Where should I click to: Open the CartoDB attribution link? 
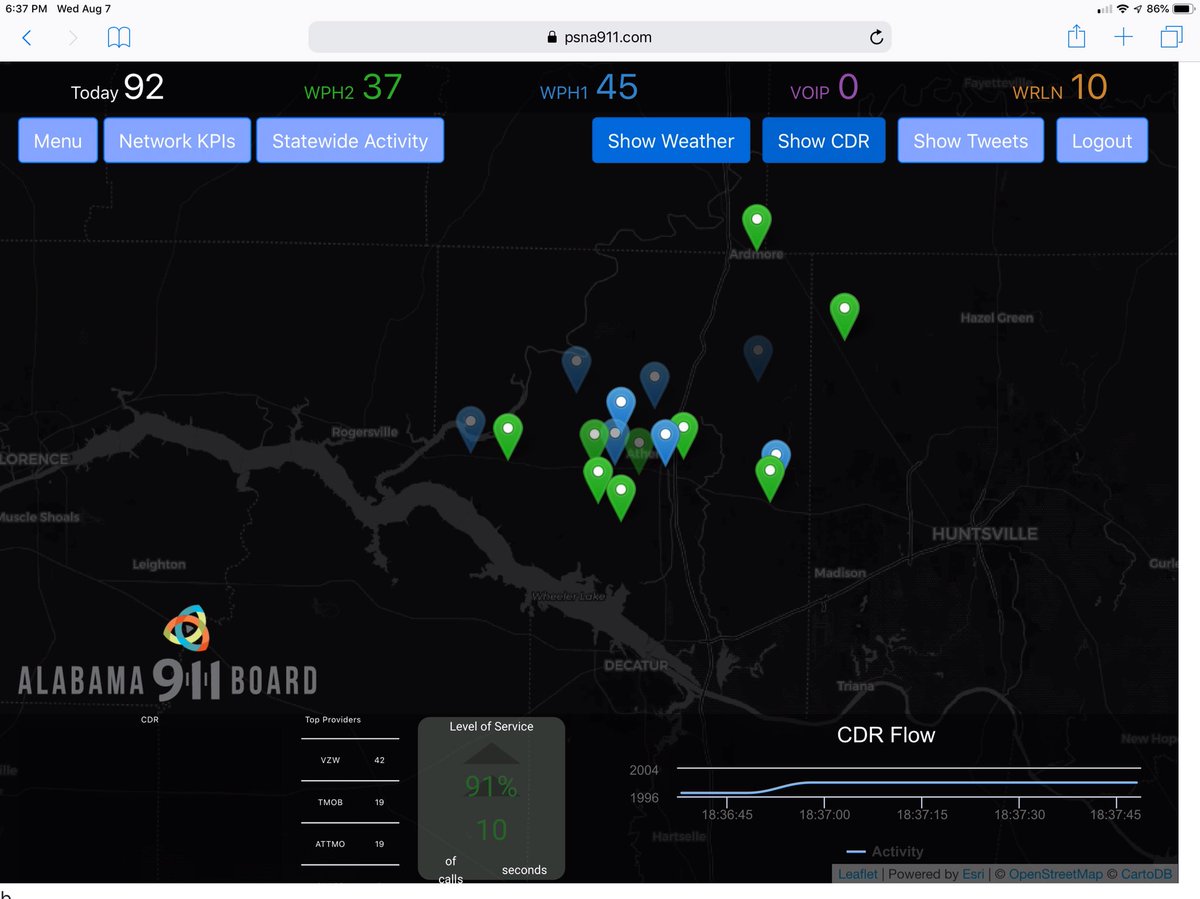click(1148, 874)
